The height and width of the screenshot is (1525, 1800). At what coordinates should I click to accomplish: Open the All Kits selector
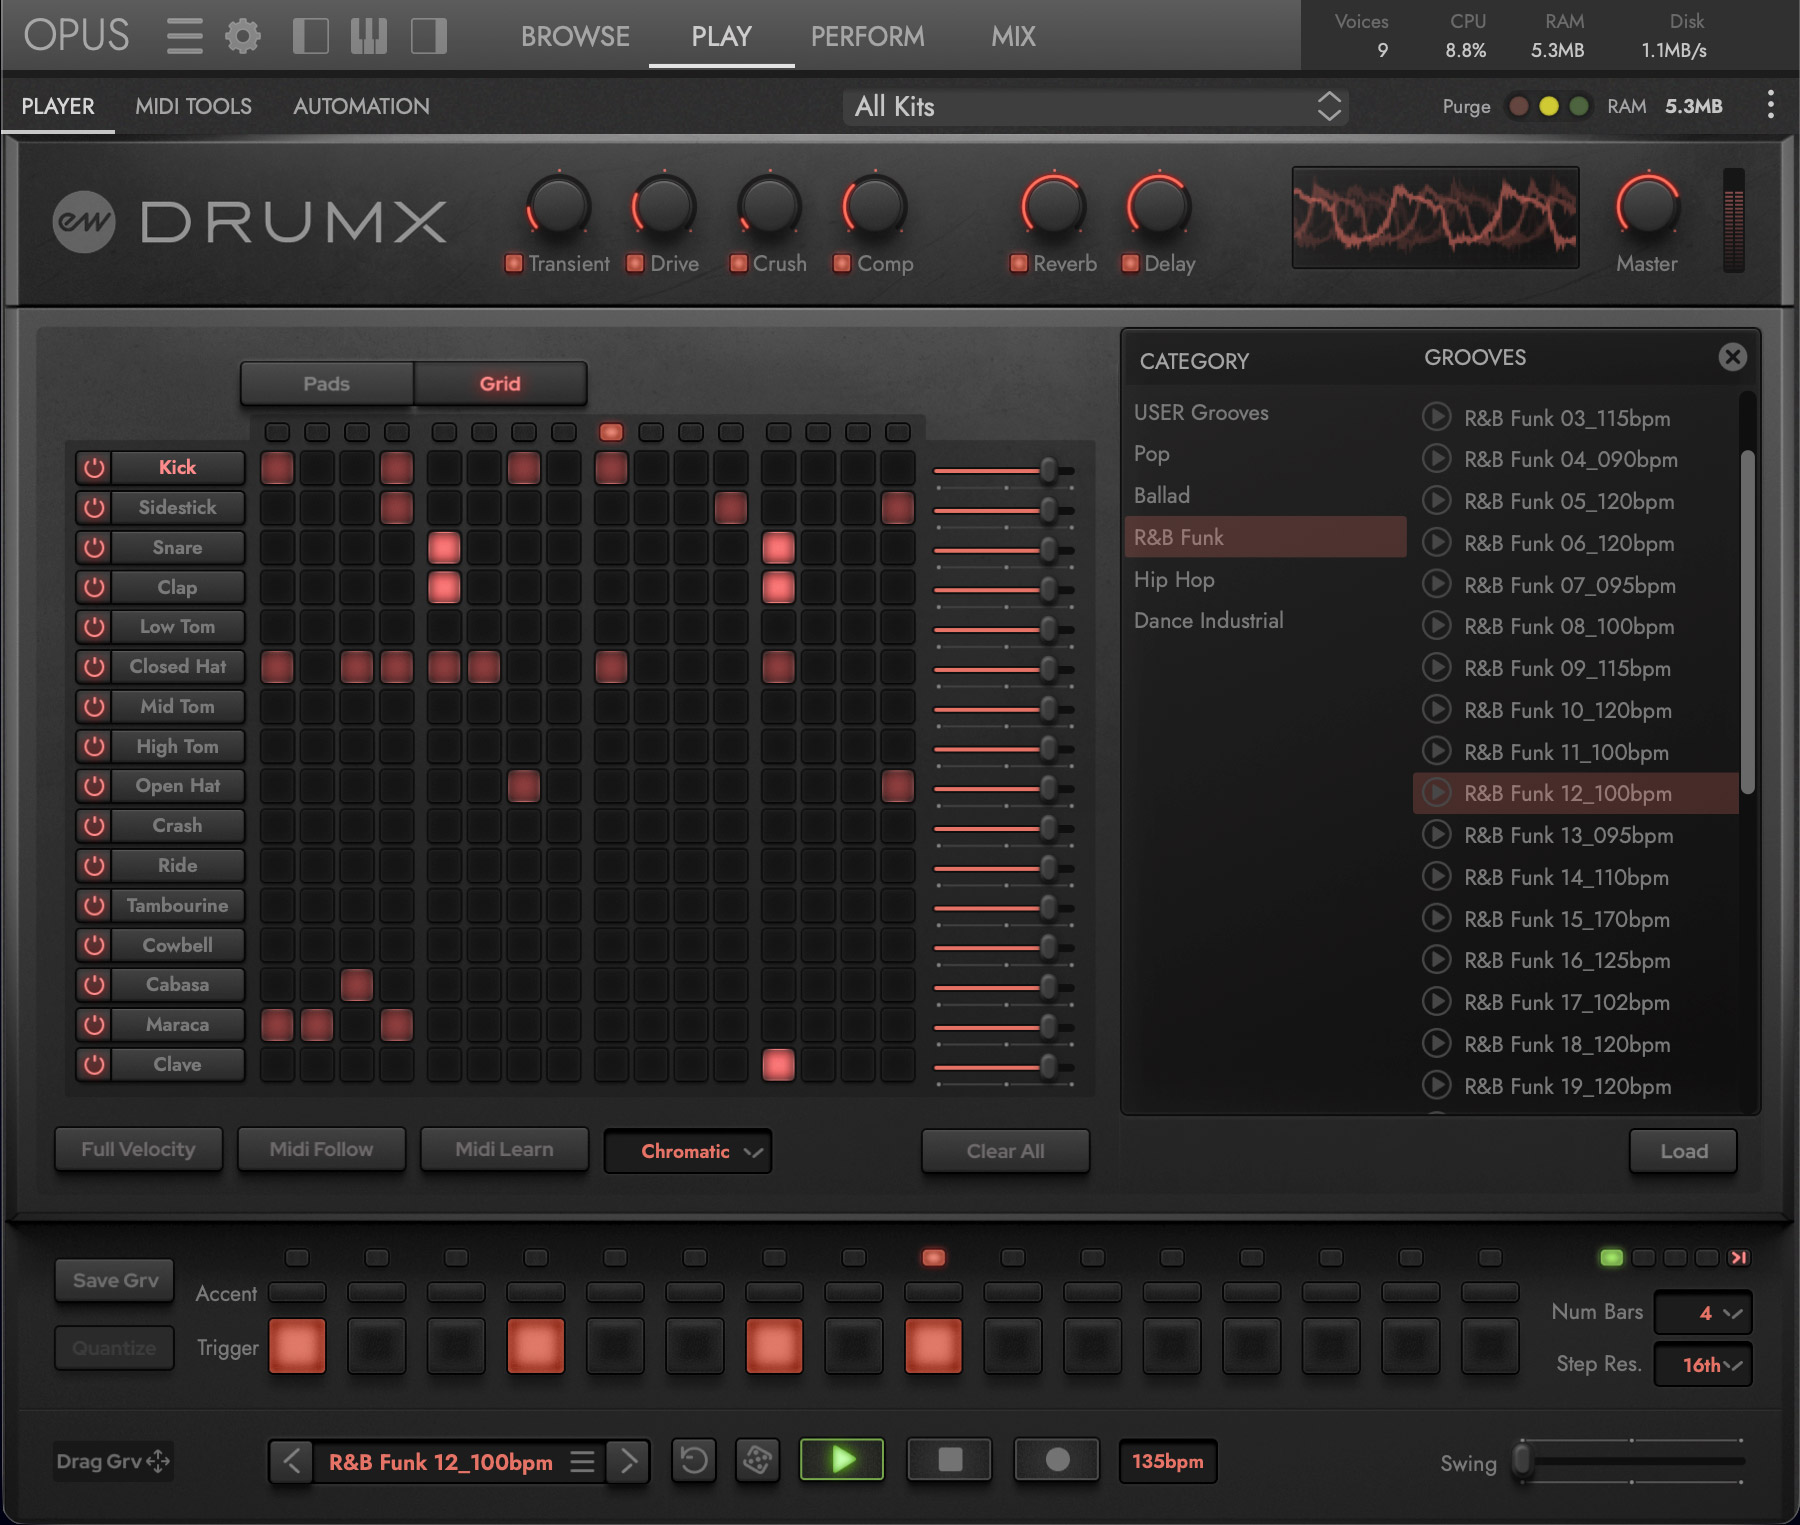tap(1094, 106)
